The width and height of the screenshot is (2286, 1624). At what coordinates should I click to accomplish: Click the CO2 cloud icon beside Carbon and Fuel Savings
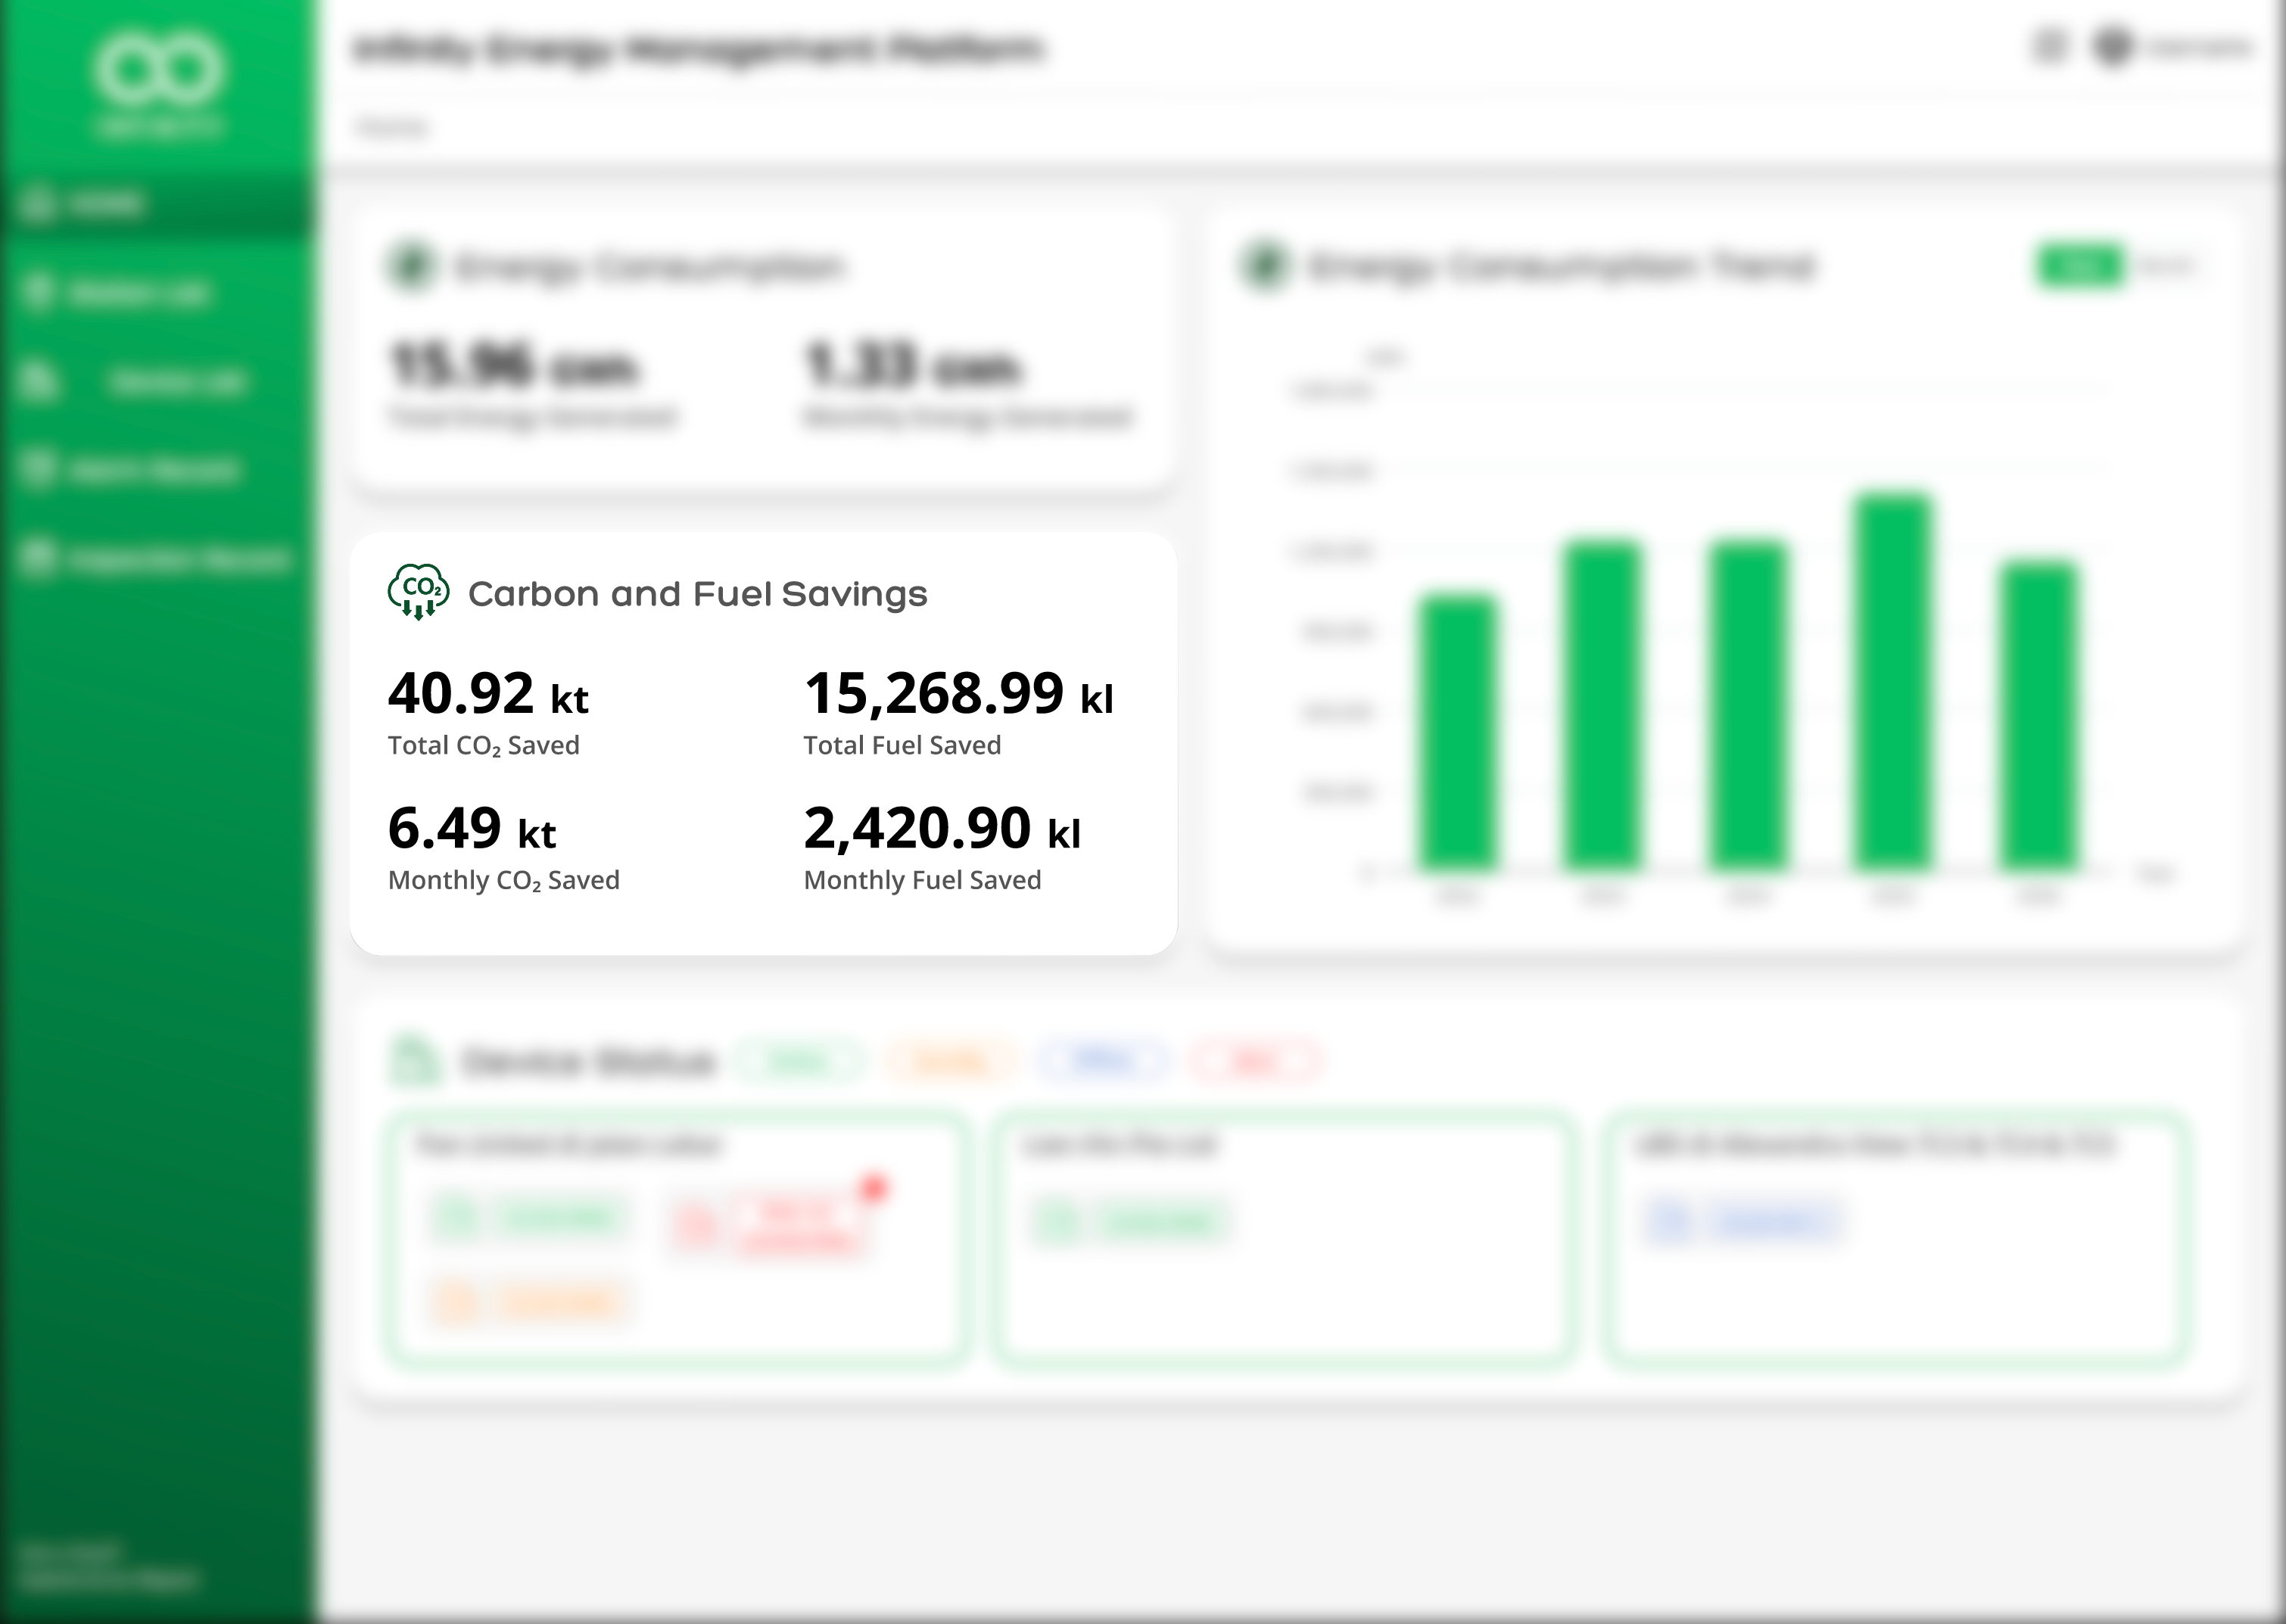[x=418, y=592]
